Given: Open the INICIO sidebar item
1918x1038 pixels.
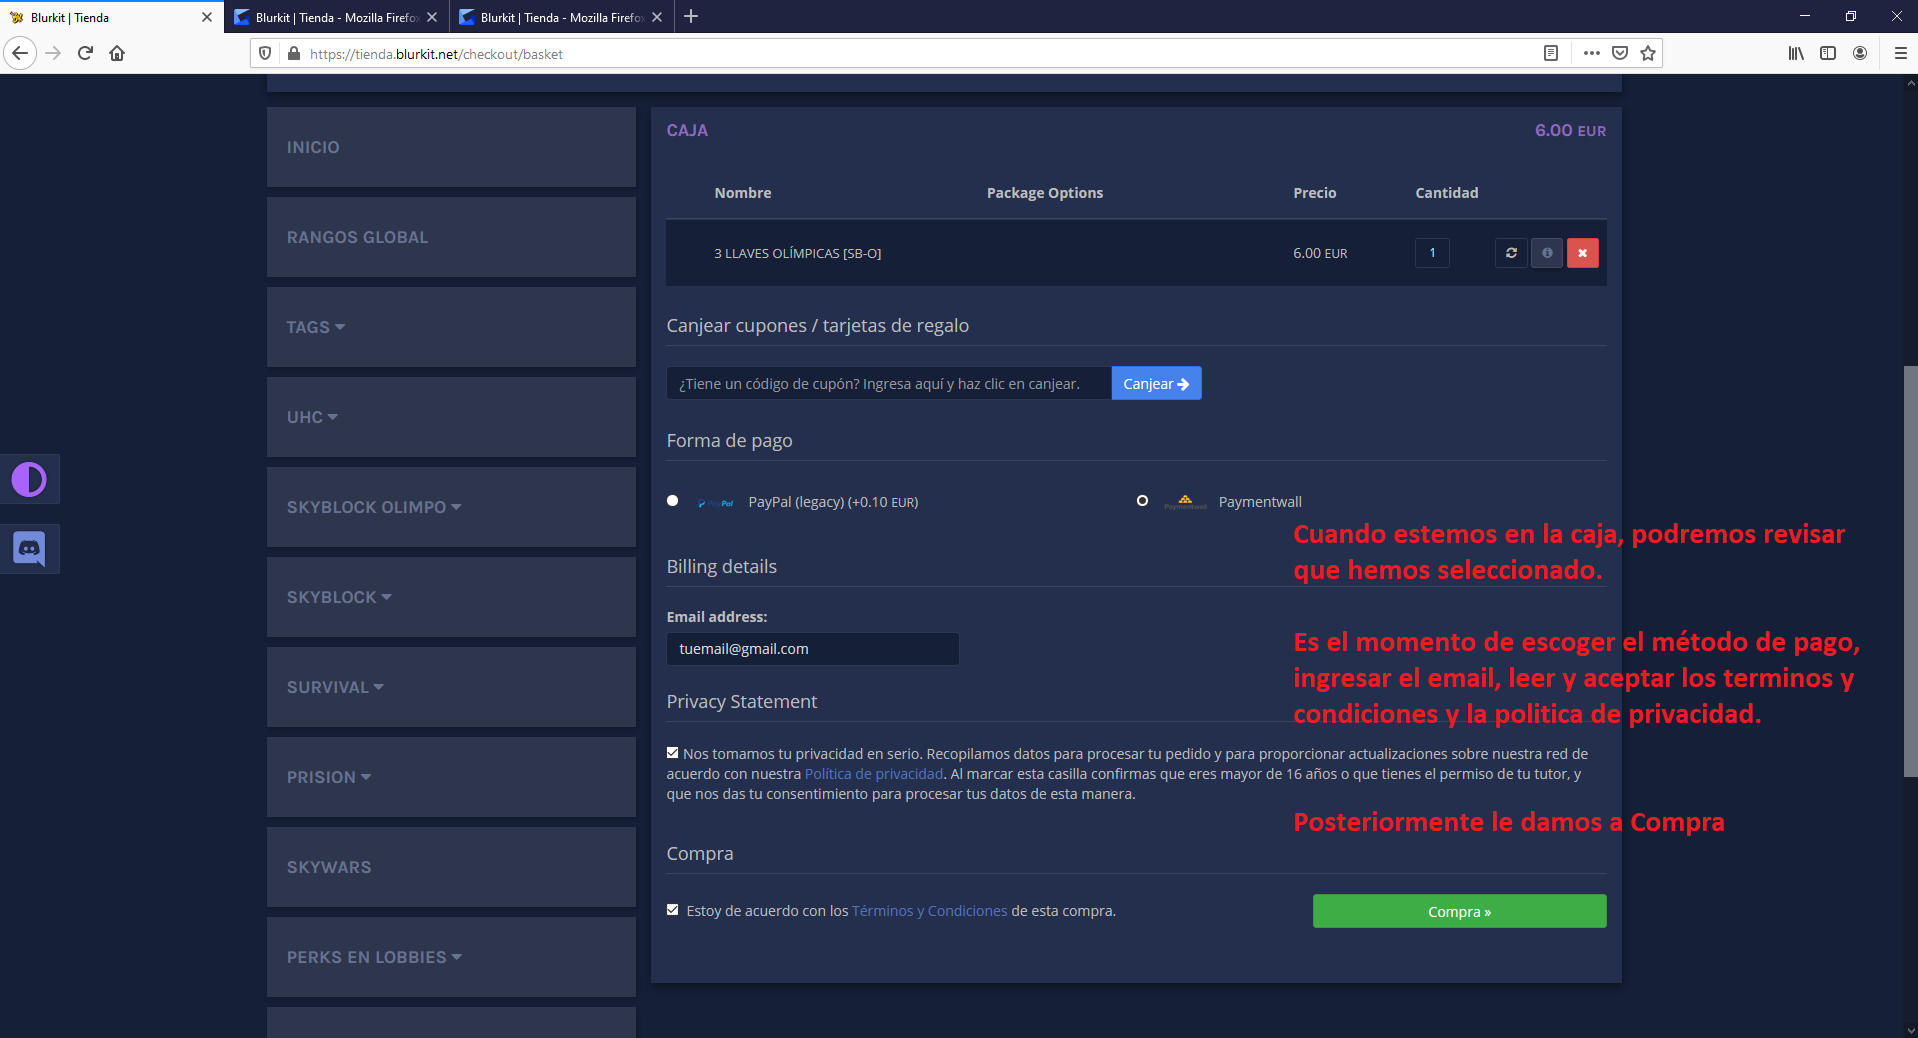Looking at the screenshot, I should [x=451, y=147].
